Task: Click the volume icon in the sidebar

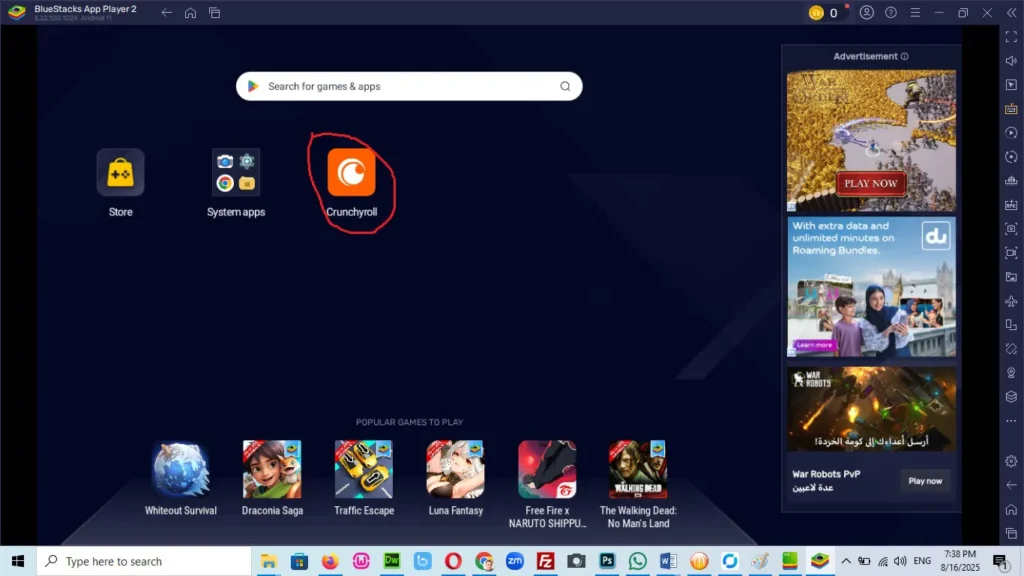Action: pos(1011,61)
